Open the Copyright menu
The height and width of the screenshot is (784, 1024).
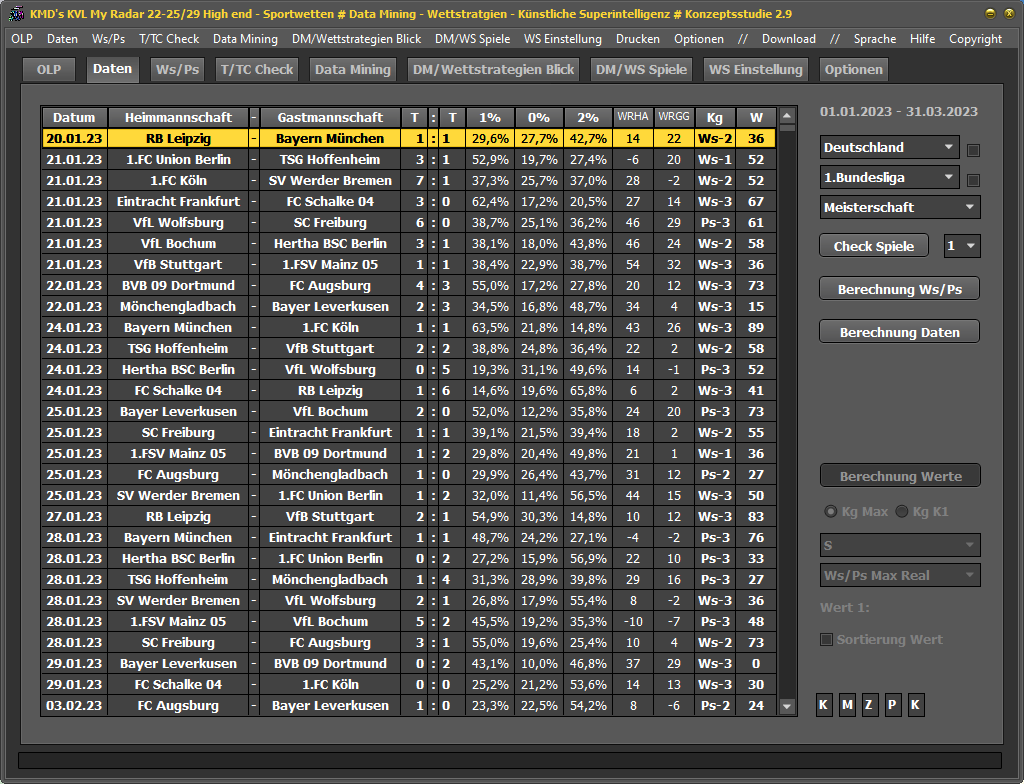[x=975, y=39]
